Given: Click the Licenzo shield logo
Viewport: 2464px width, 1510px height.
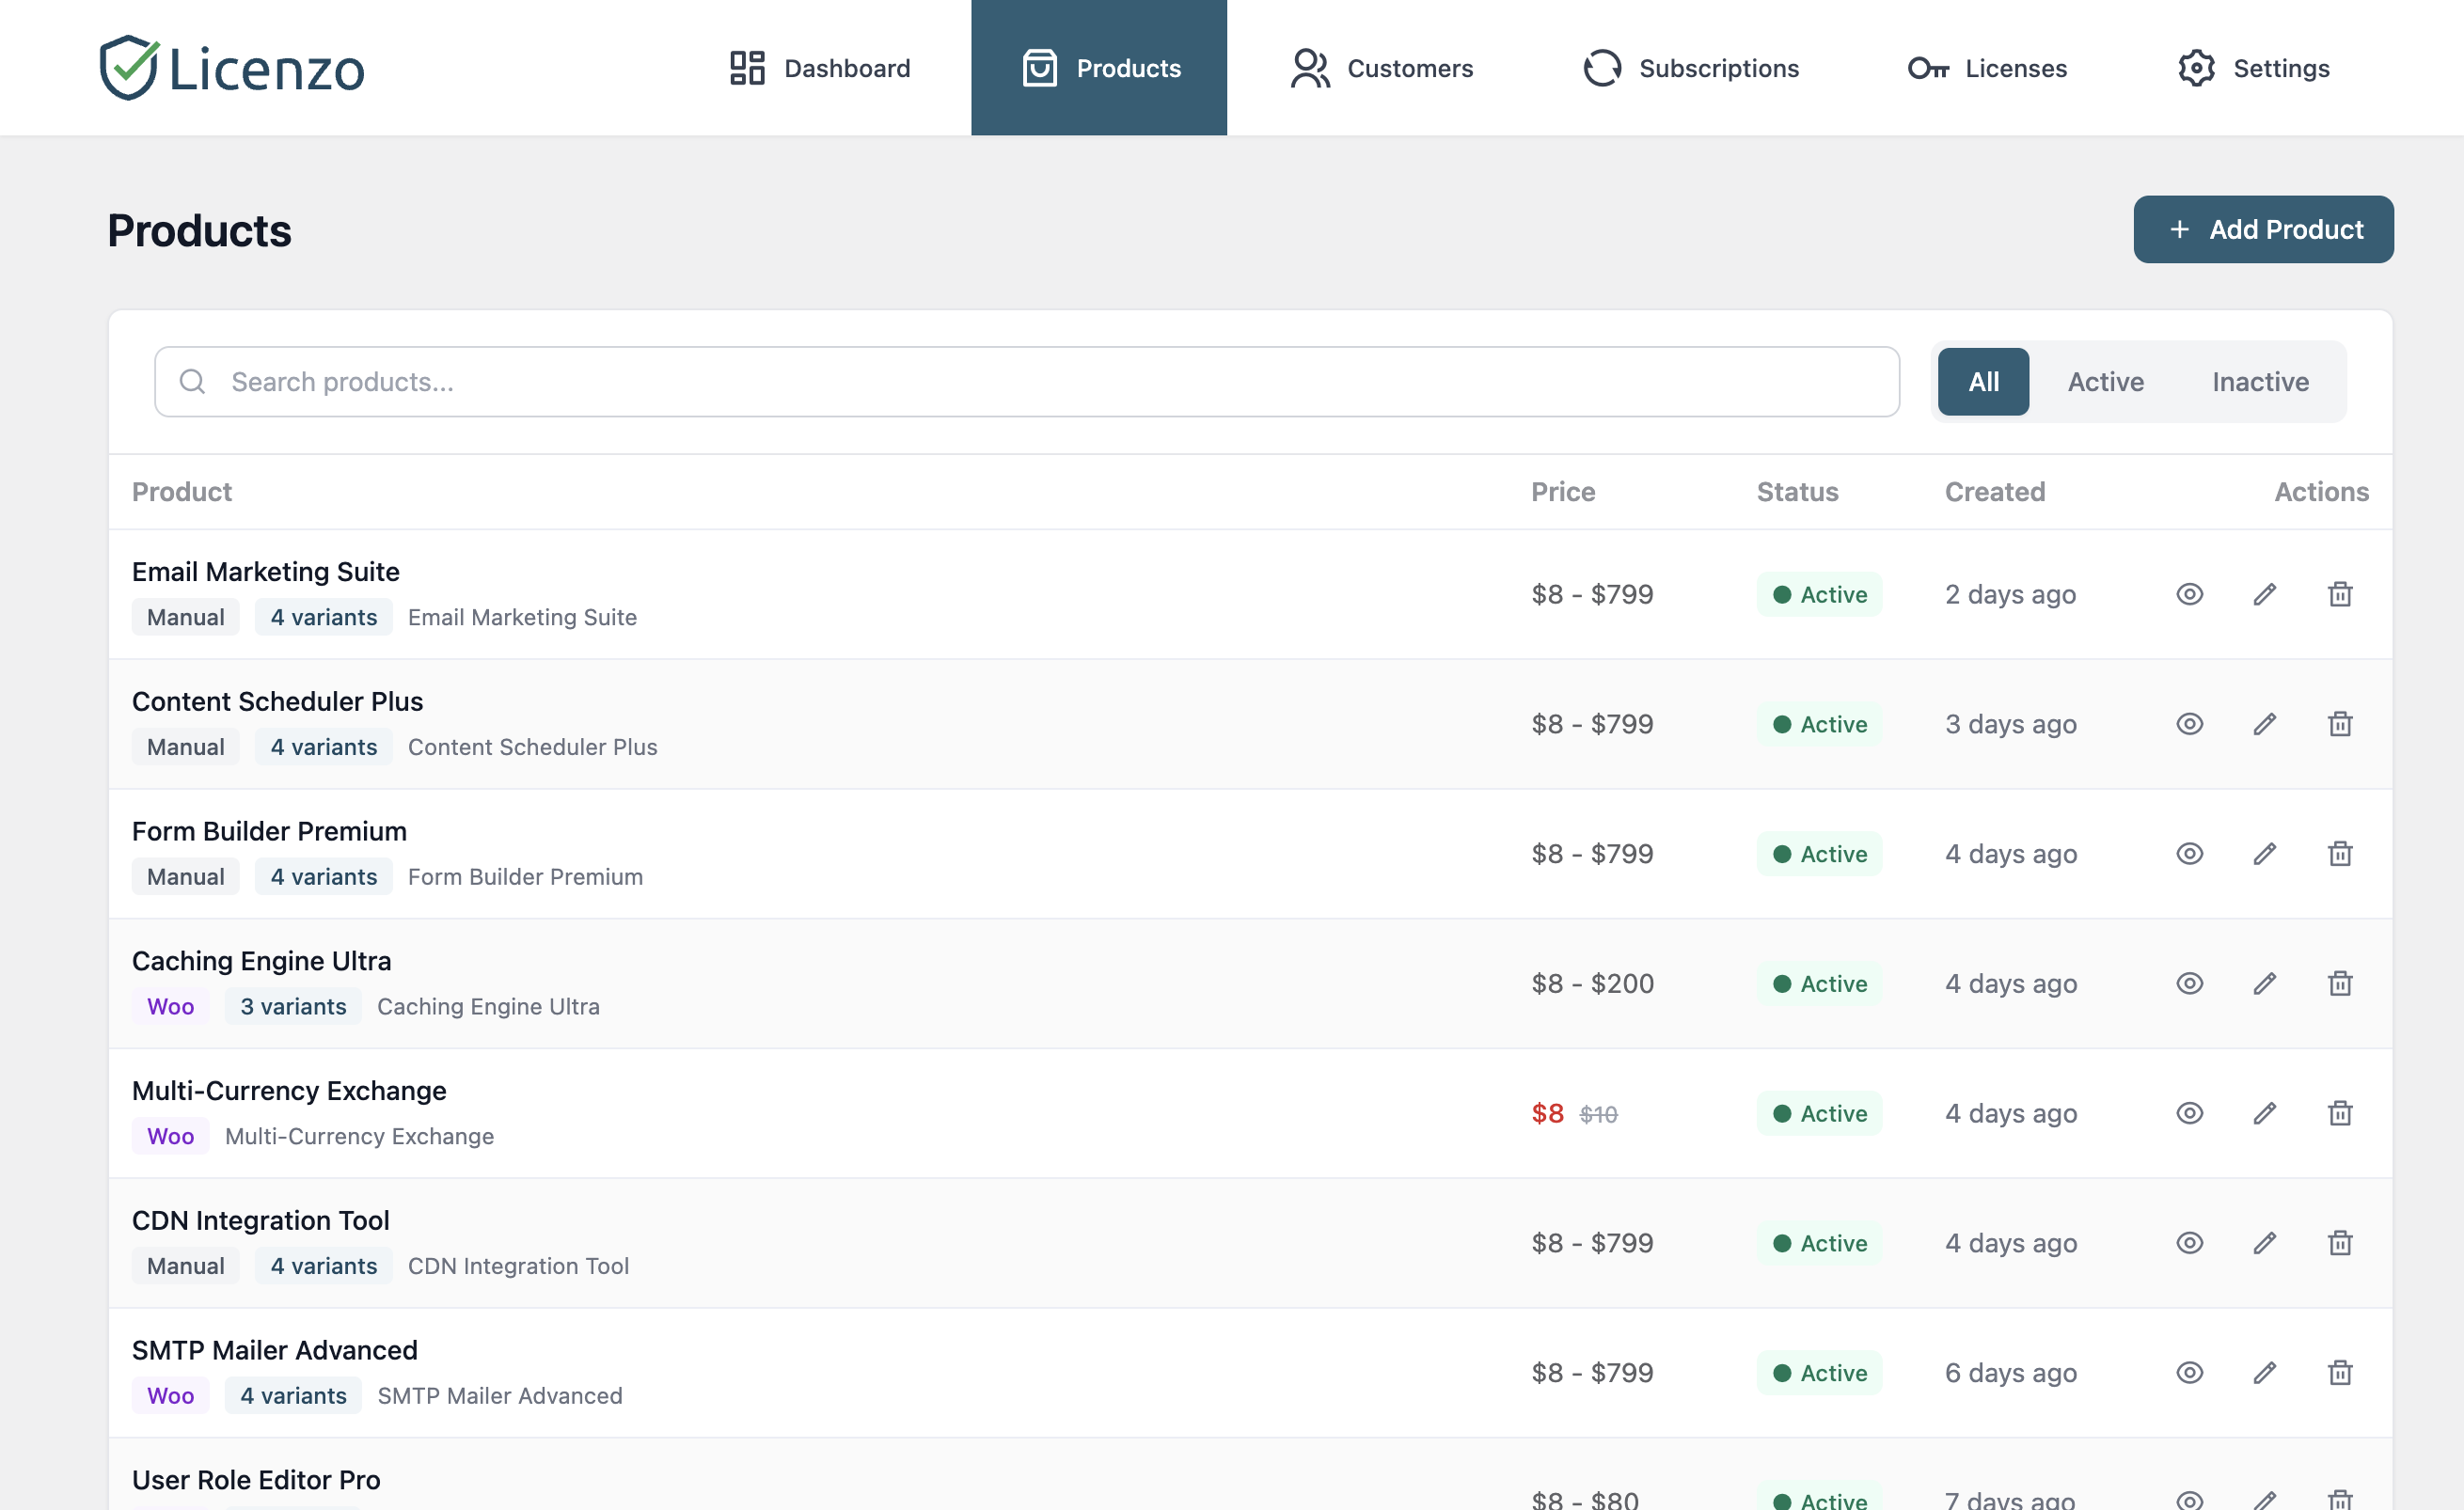Looking at the screenshot, I should pos(128,67).
